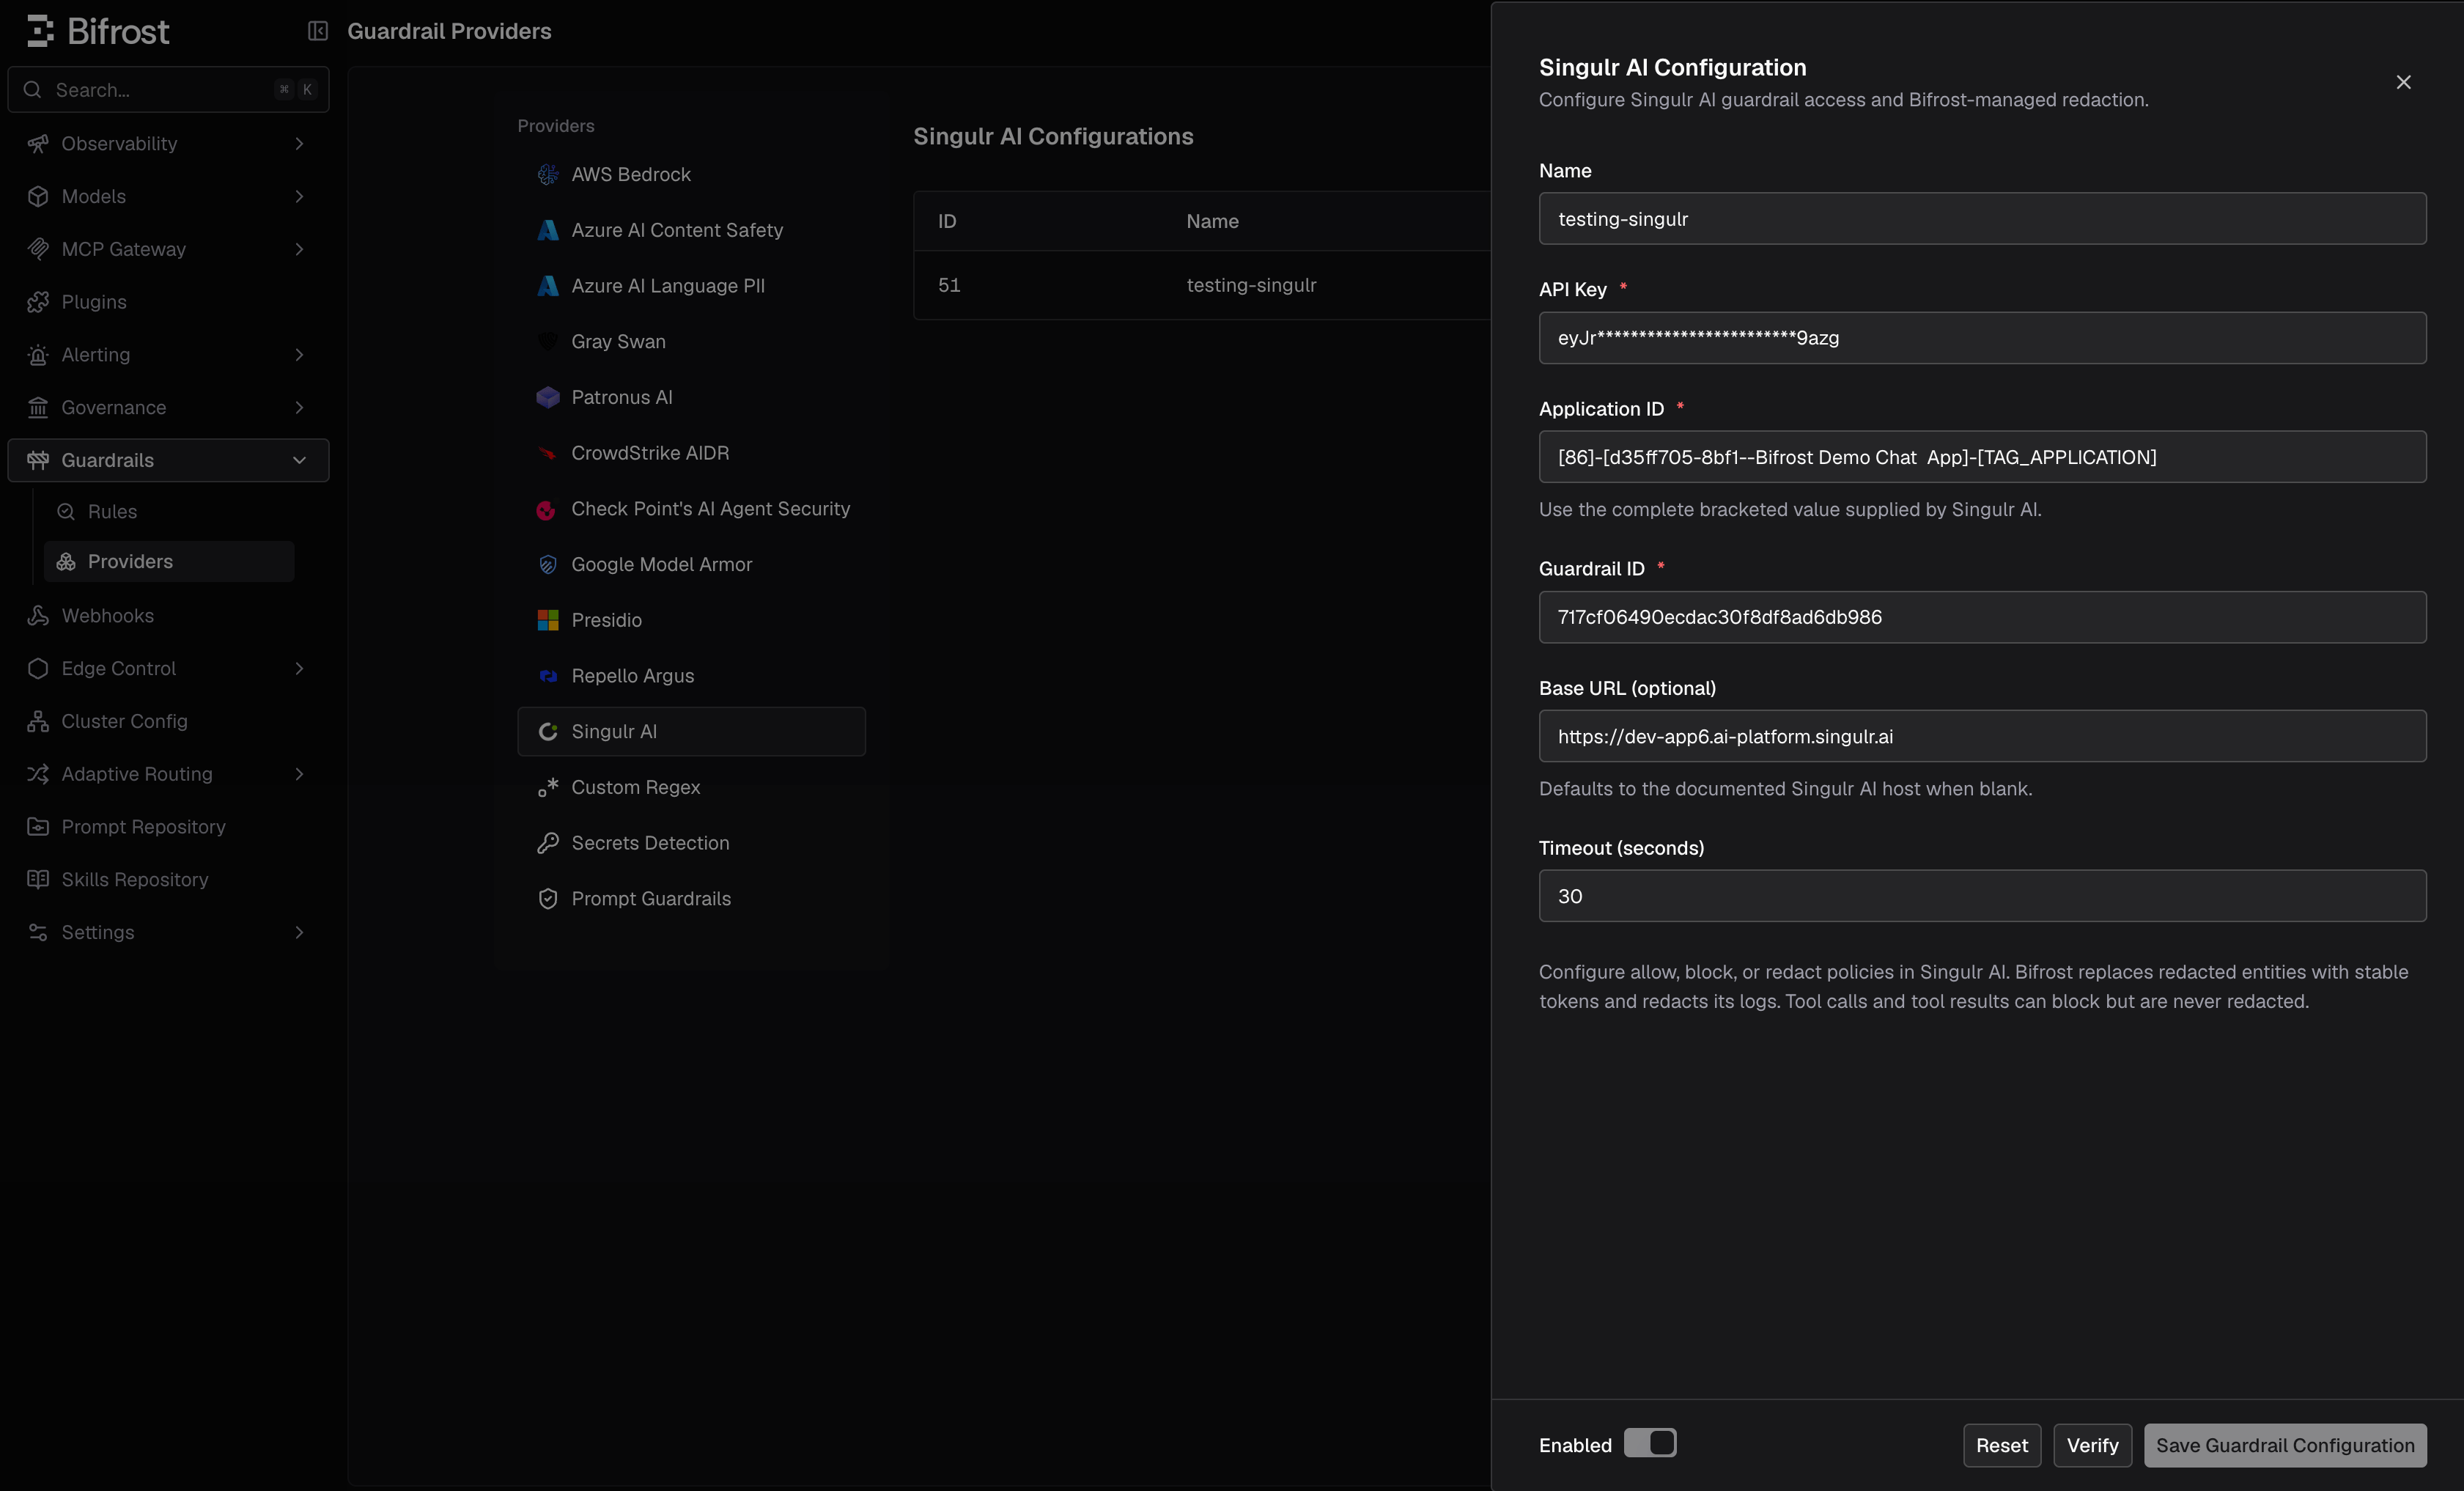Image resolution: width=2464 pixels, height=1491 pixels.
Task: Collapse the Guardrails section chevron
Action: coord(299,460)
